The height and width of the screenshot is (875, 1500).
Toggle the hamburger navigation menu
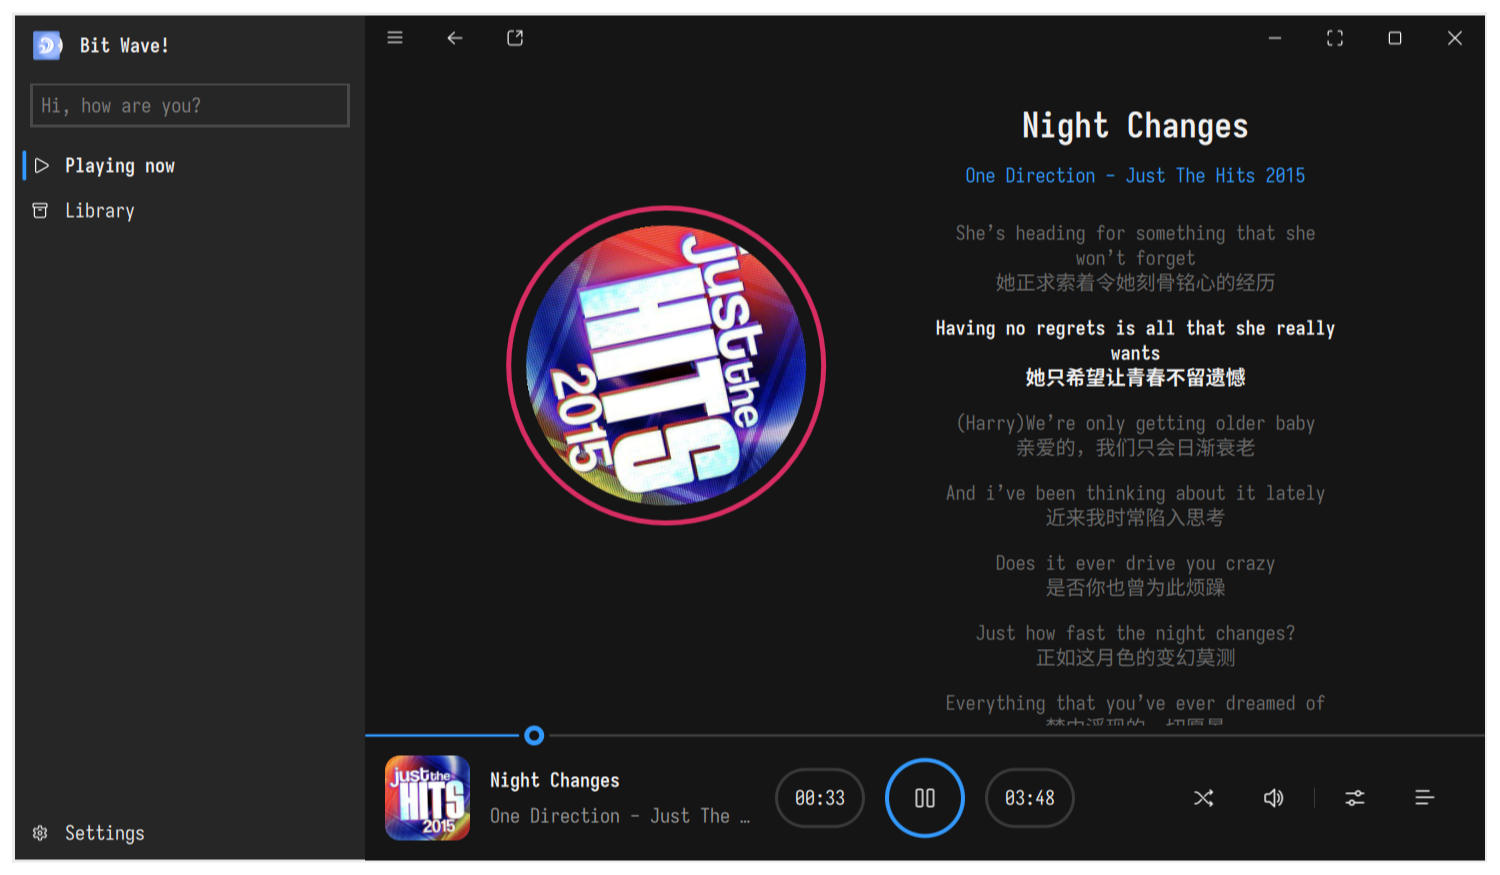tap(395, 38)
